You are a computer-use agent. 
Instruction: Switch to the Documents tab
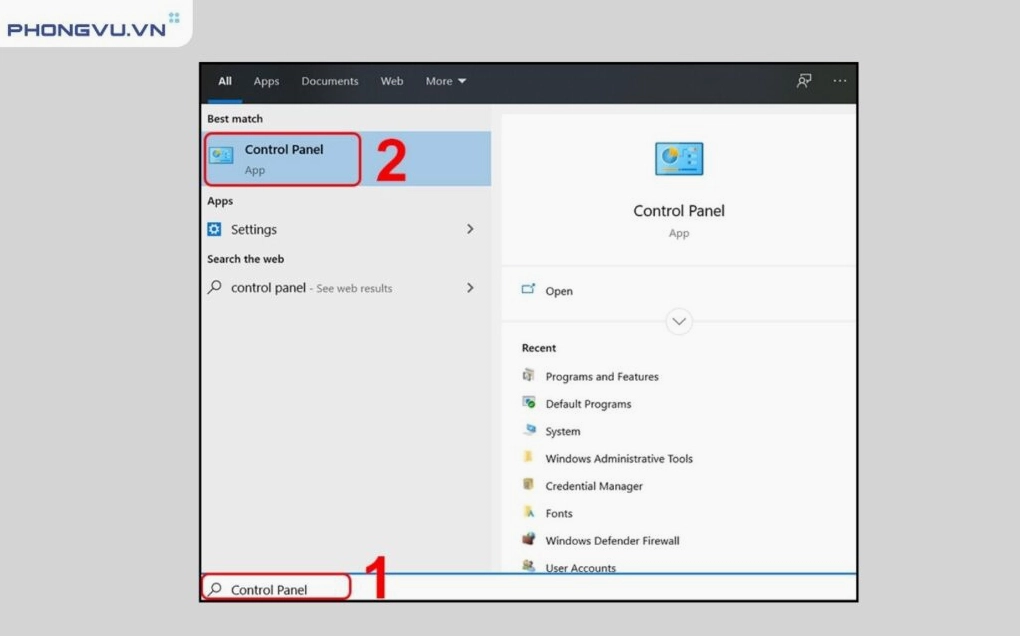(x=329, y=81)
